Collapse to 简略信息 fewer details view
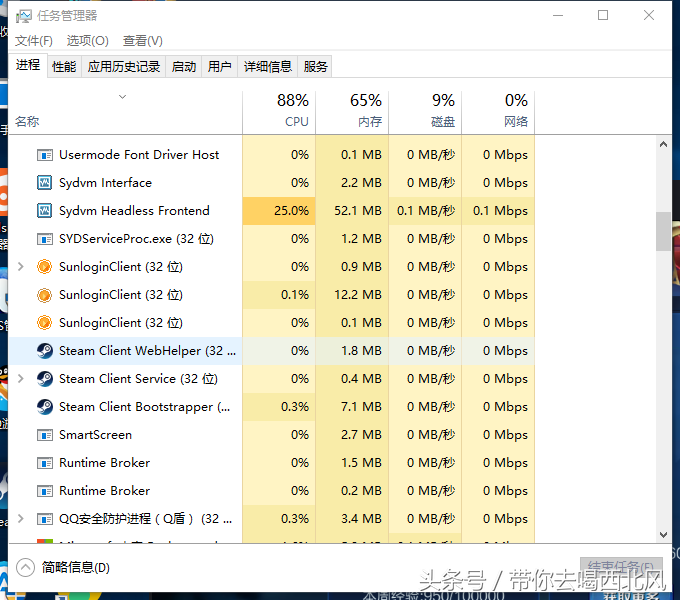 63,567
